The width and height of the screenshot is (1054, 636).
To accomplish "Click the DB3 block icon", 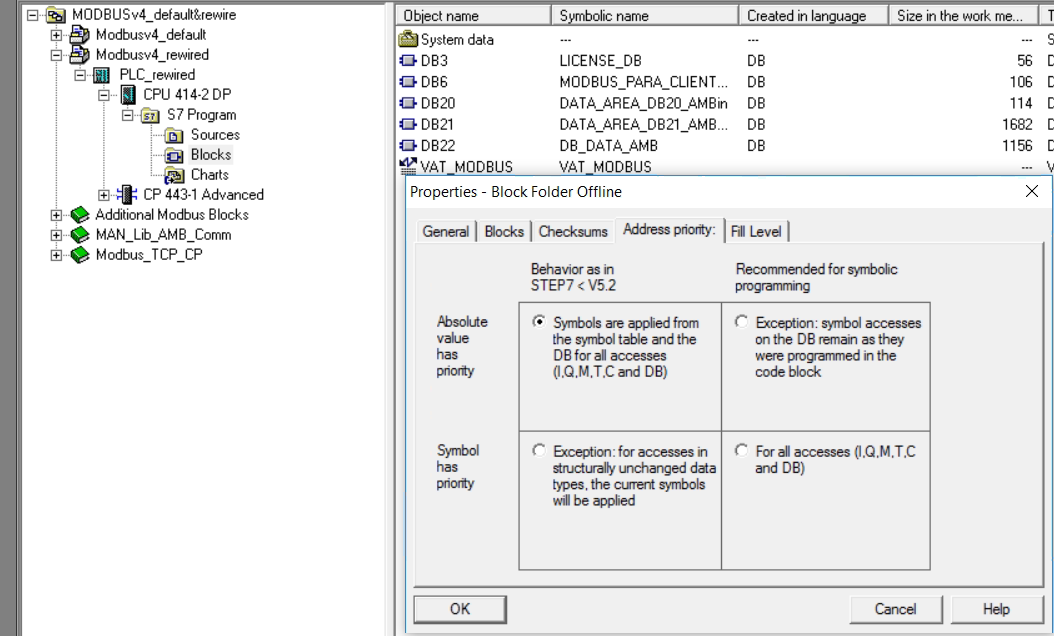I will (x=408, y=61).
